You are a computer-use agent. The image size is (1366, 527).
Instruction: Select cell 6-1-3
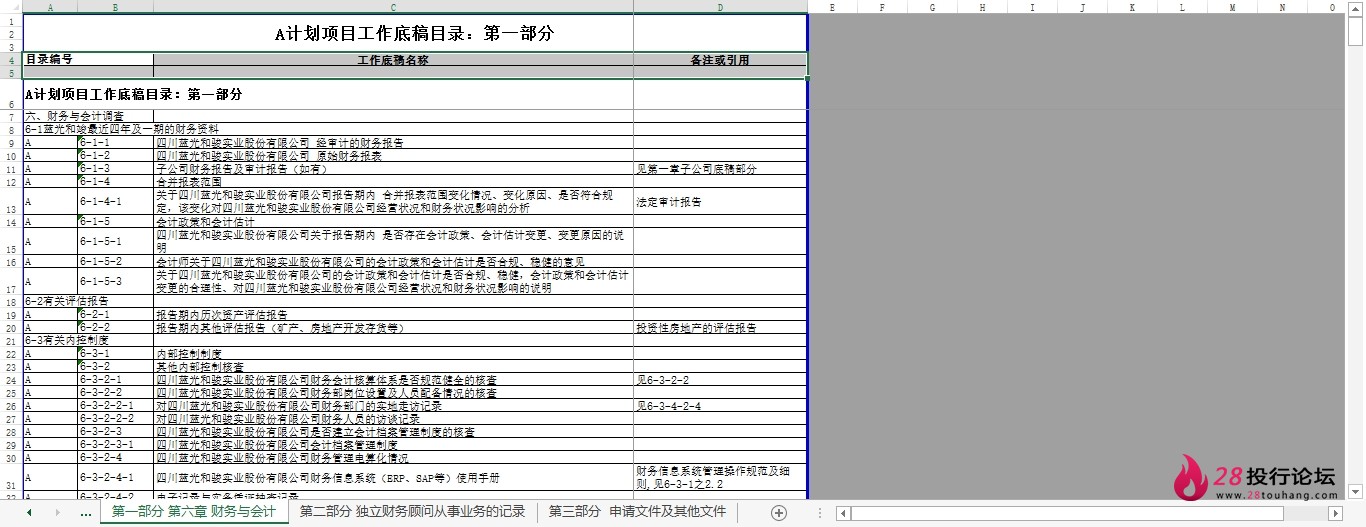click(x=115, y=169)
